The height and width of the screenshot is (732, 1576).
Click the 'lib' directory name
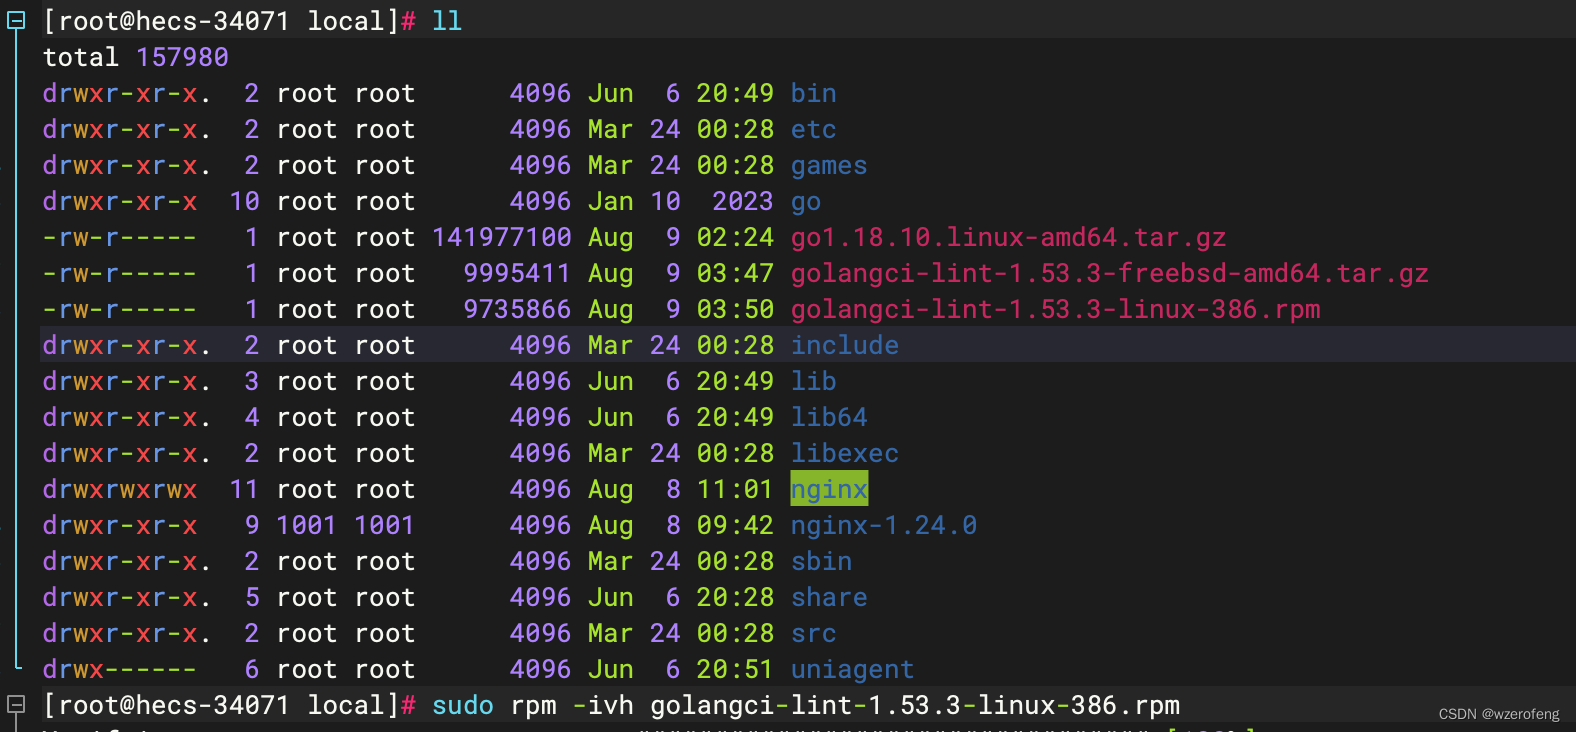coord(814,381)
